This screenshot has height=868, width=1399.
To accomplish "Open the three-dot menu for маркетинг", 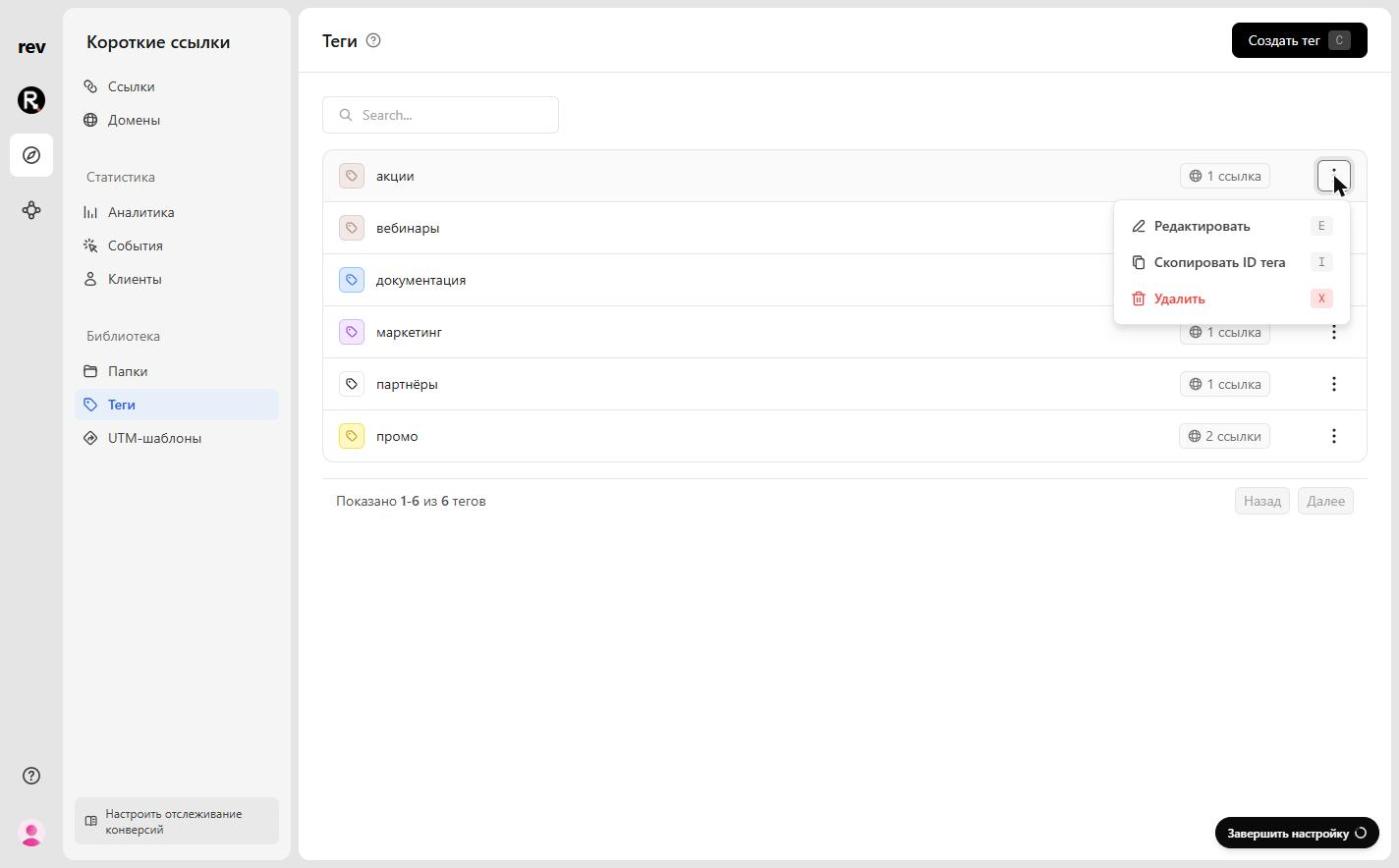I will point(1333,332).
